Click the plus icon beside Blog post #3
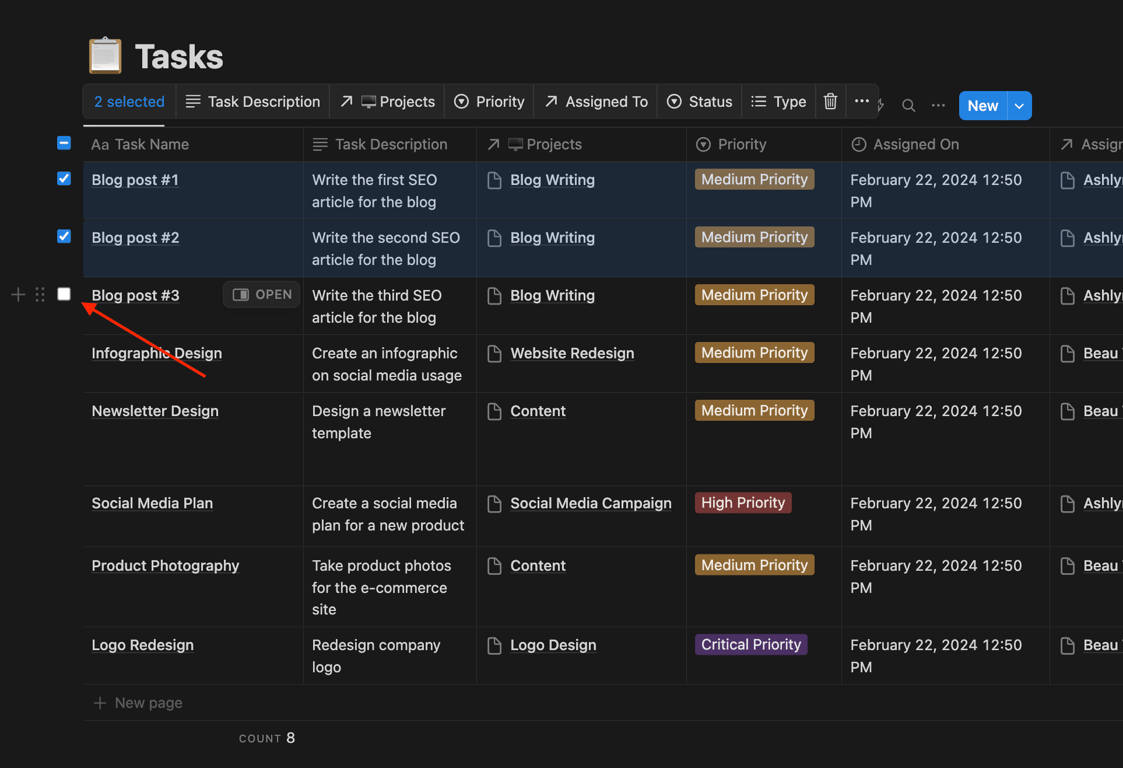 coord(18,295)
